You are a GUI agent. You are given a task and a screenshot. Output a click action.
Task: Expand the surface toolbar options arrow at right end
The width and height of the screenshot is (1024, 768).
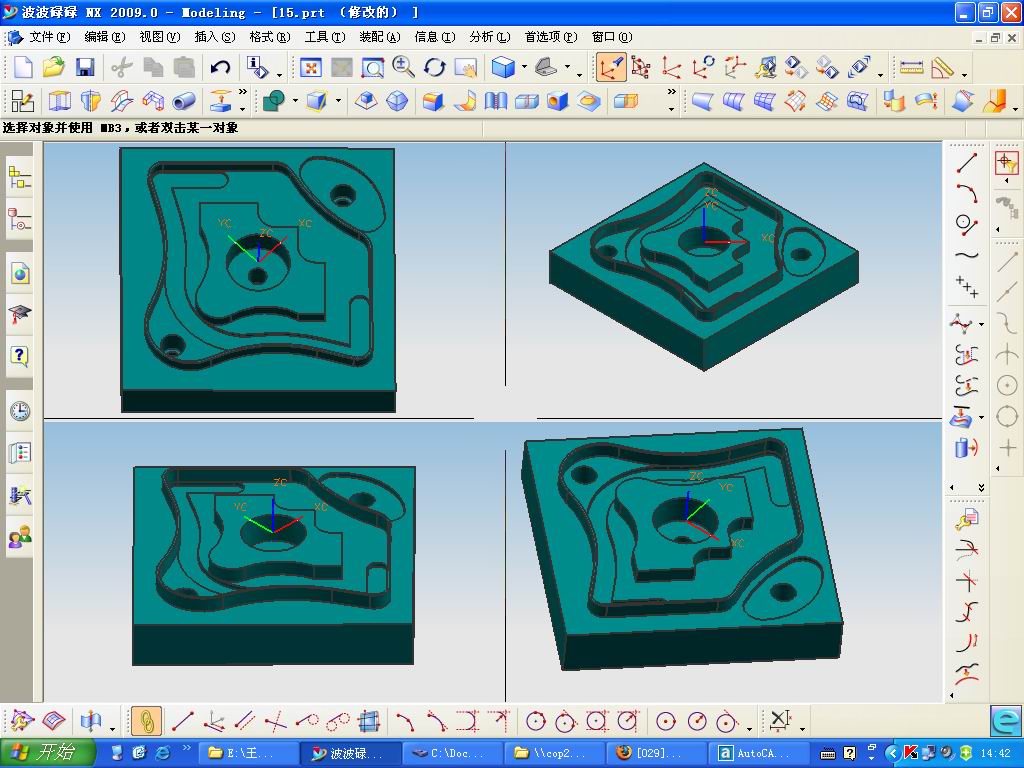pos(1016,108)
